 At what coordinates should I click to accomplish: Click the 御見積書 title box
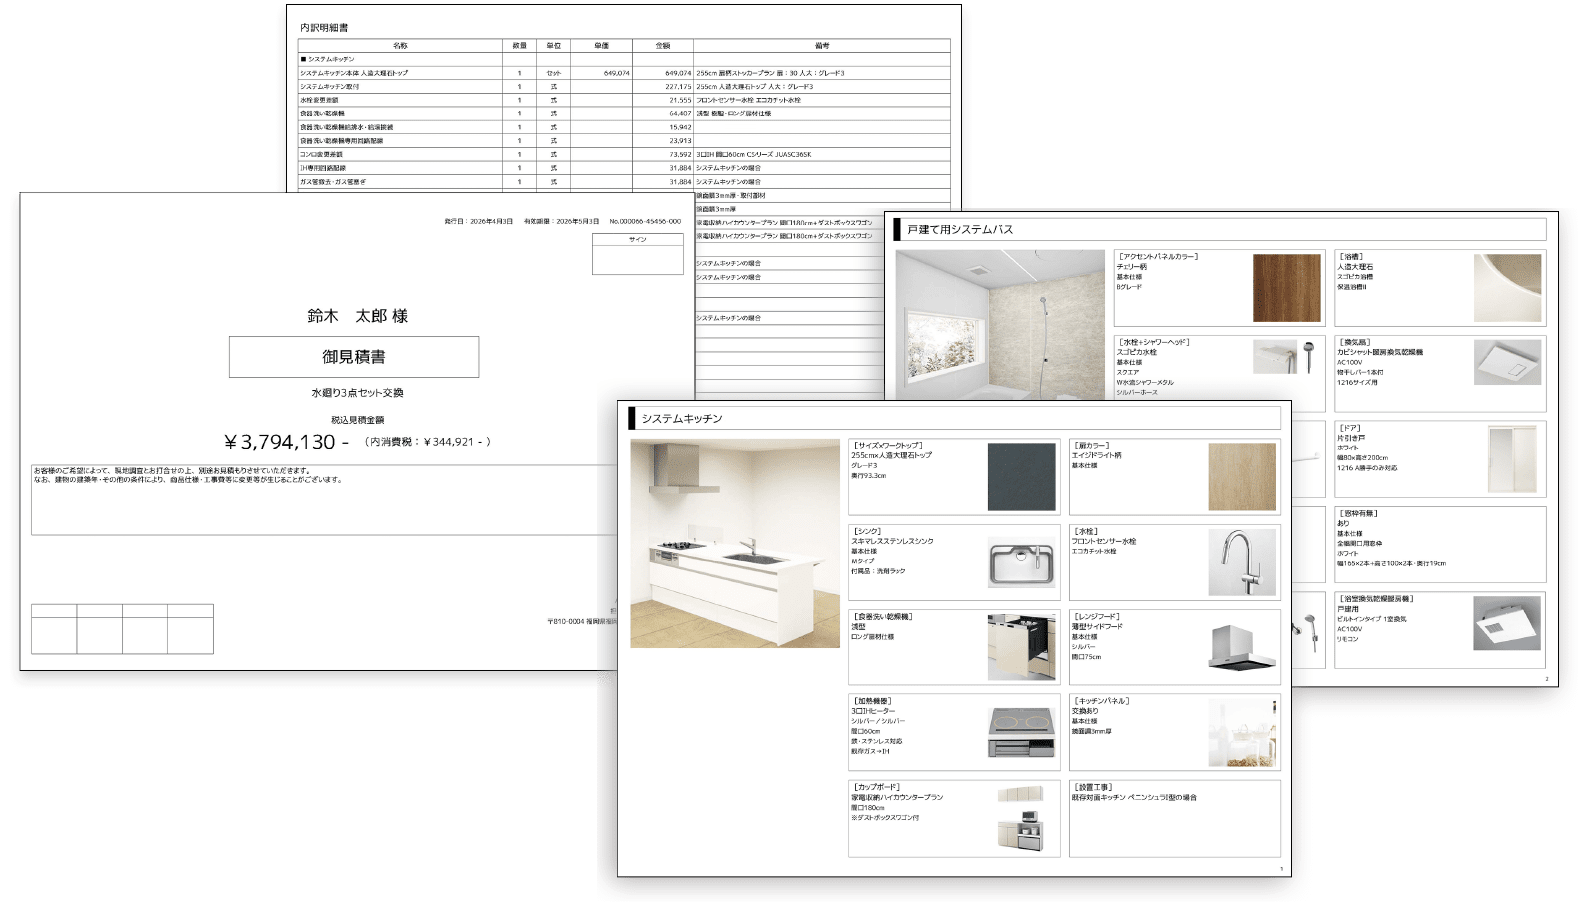click(x=354, y=357)
